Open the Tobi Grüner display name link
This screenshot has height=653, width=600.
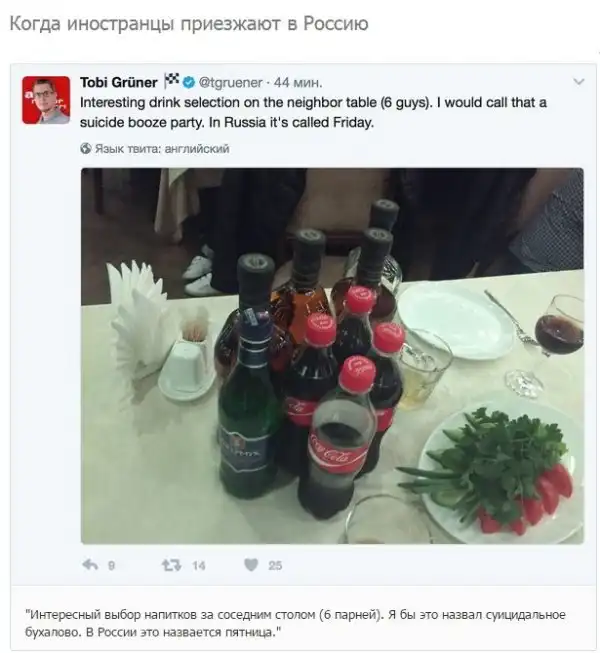(x=119, y=83)
